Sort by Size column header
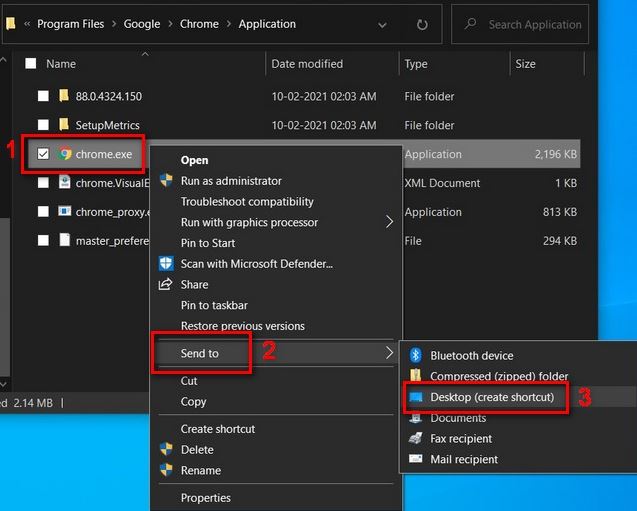Screen dimensions: 637x511 point(525,64)
